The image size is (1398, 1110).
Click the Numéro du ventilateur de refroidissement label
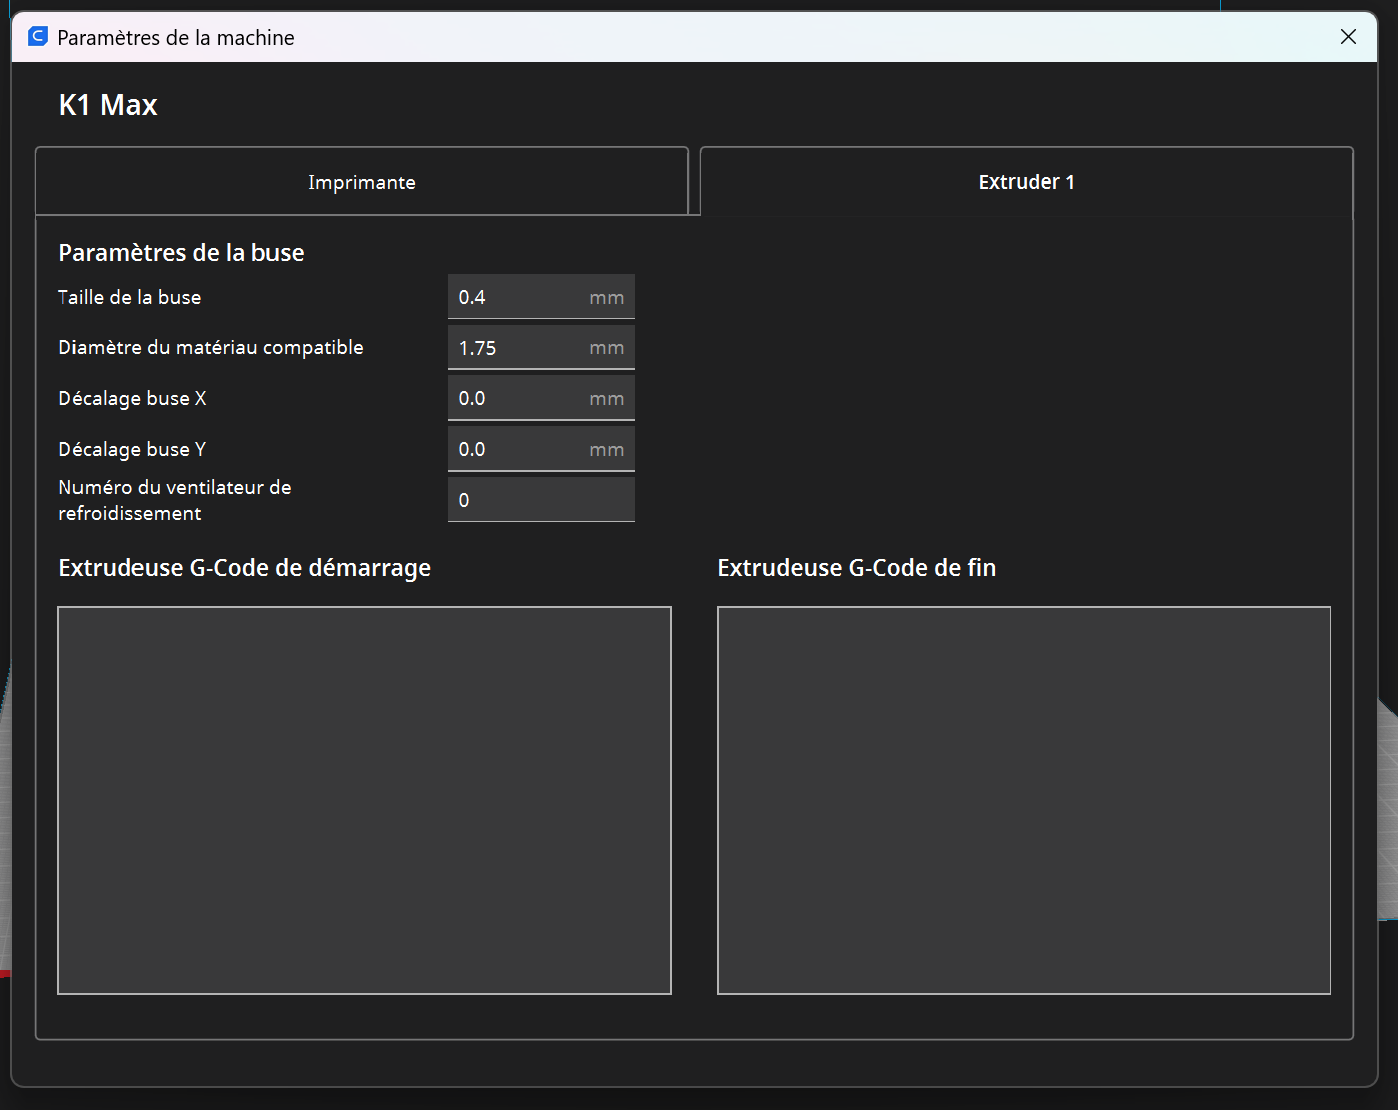(175, 500)
